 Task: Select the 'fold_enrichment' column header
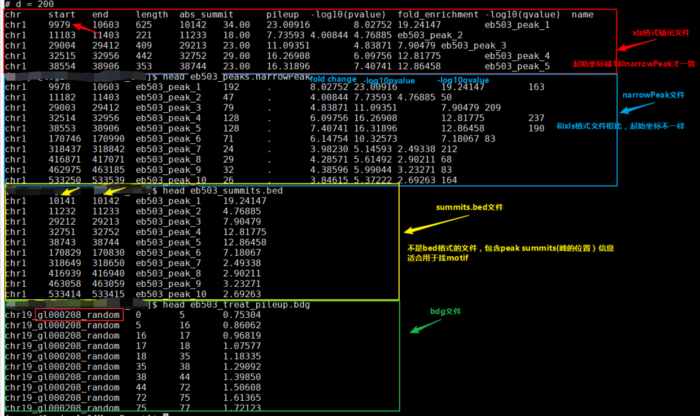438,15
